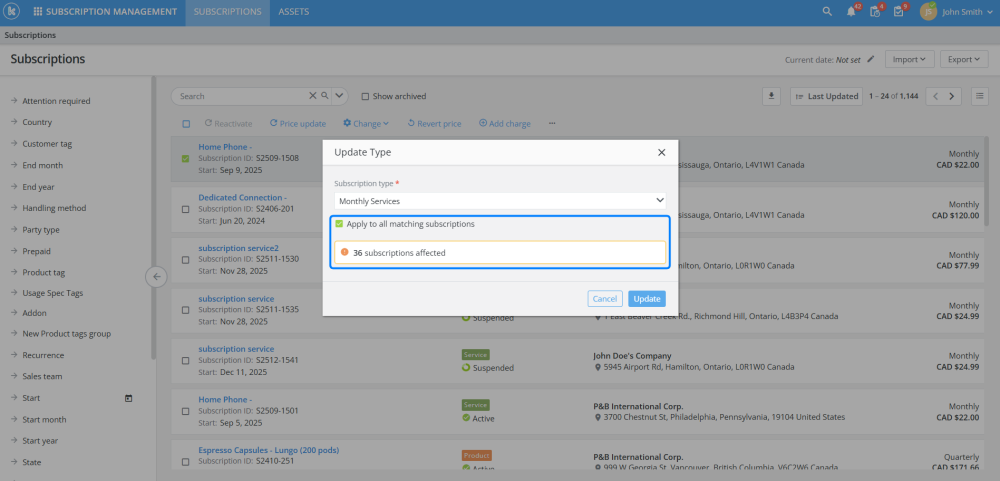Click the download icon above the list
The width and height of the screenshot is (1000, 481).
(x=771, y=96)
